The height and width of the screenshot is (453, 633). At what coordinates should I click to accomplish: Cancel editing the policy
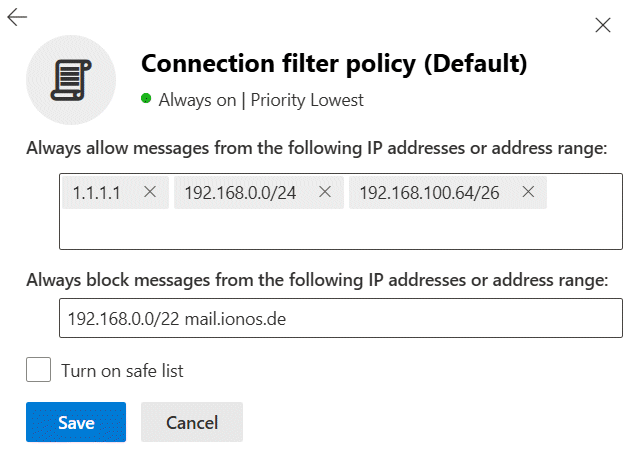(192, 422)
